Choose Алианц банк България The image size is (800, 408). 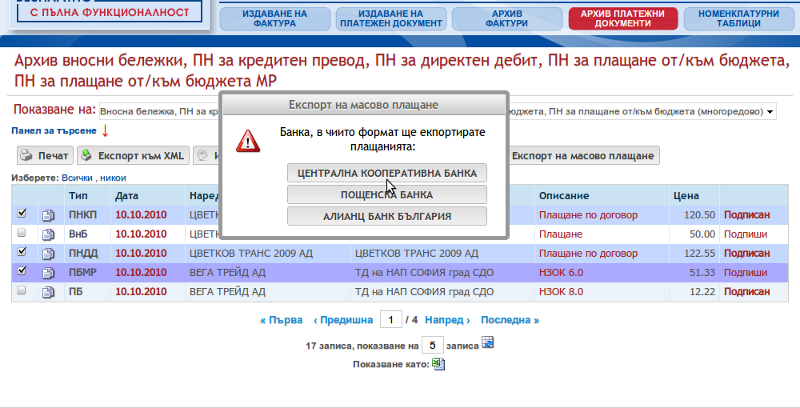387,216
